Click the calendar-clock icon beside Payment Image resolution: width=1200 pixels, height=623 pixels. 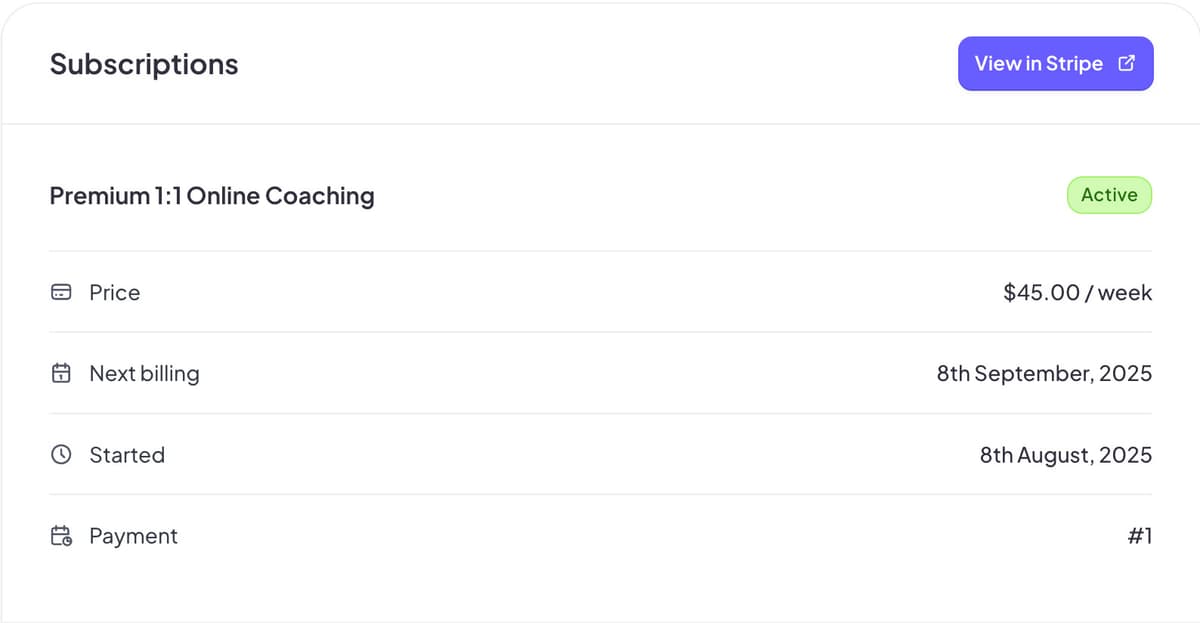pyautogui.click(x=61, y=536)
